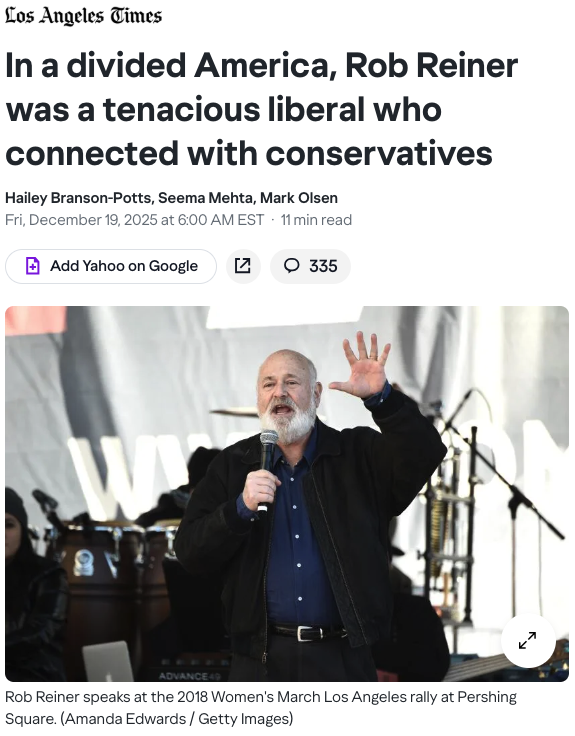The image size is (575, 736).
Task: Click the 335 comment count number
Action: [x=323, y=266]
